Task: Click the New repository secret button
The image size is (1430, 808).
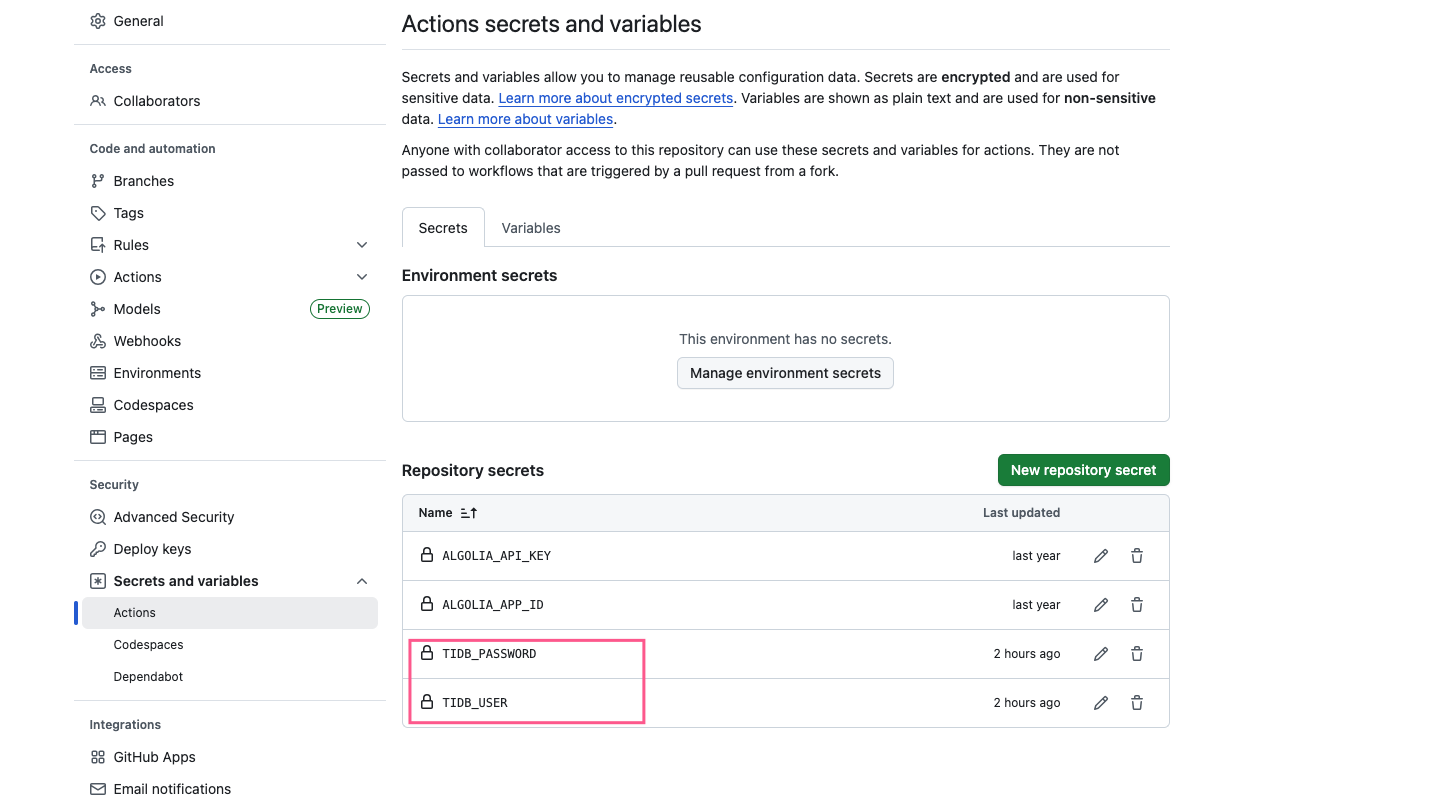Action: click(x=1083, y=470)
